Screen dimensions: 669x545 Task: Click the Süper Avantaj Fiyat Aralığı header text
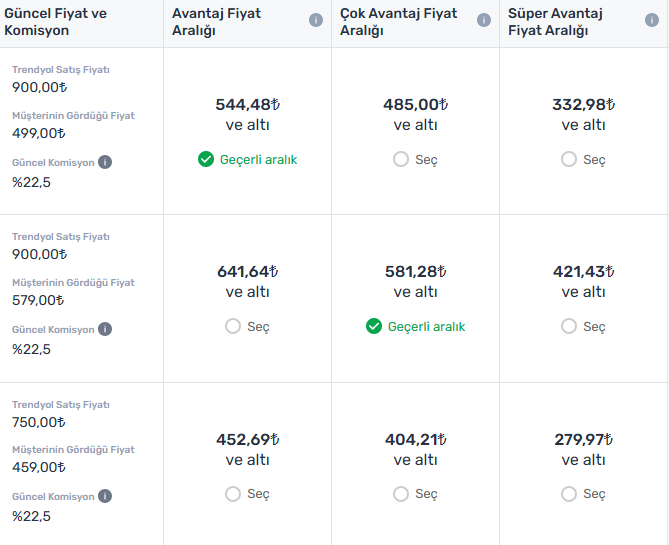[555, 22]
